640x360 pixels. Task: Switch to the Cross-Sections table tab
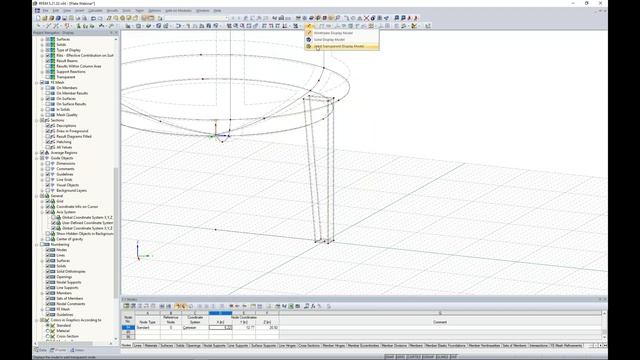pyautogui.click(x=309, y=346)
